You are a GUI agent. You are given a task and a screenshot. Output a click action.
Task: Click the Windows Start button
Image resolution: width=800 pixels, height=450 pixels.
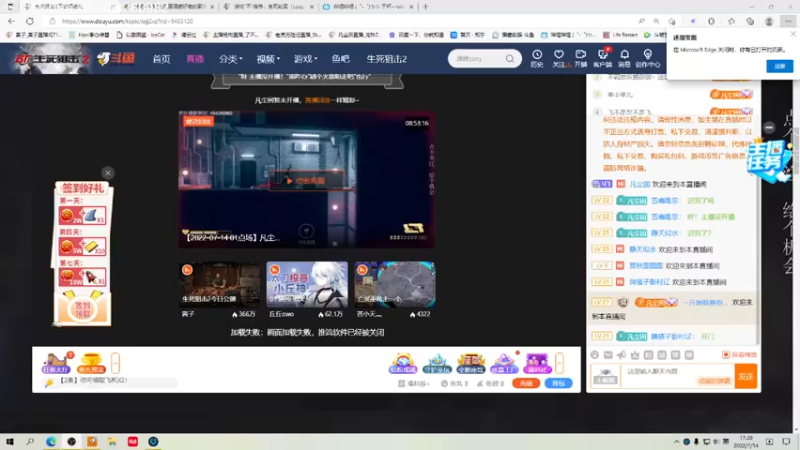pyautogui.click(x=10, y=442)
